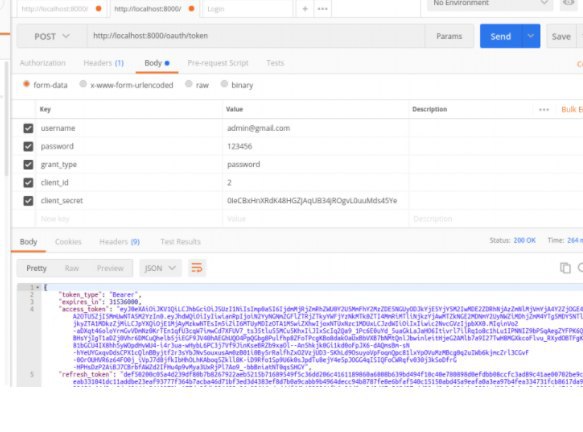Open the request Headers (1) tab
The width and height of the screenshot is (583, 432).
point(104,63)
